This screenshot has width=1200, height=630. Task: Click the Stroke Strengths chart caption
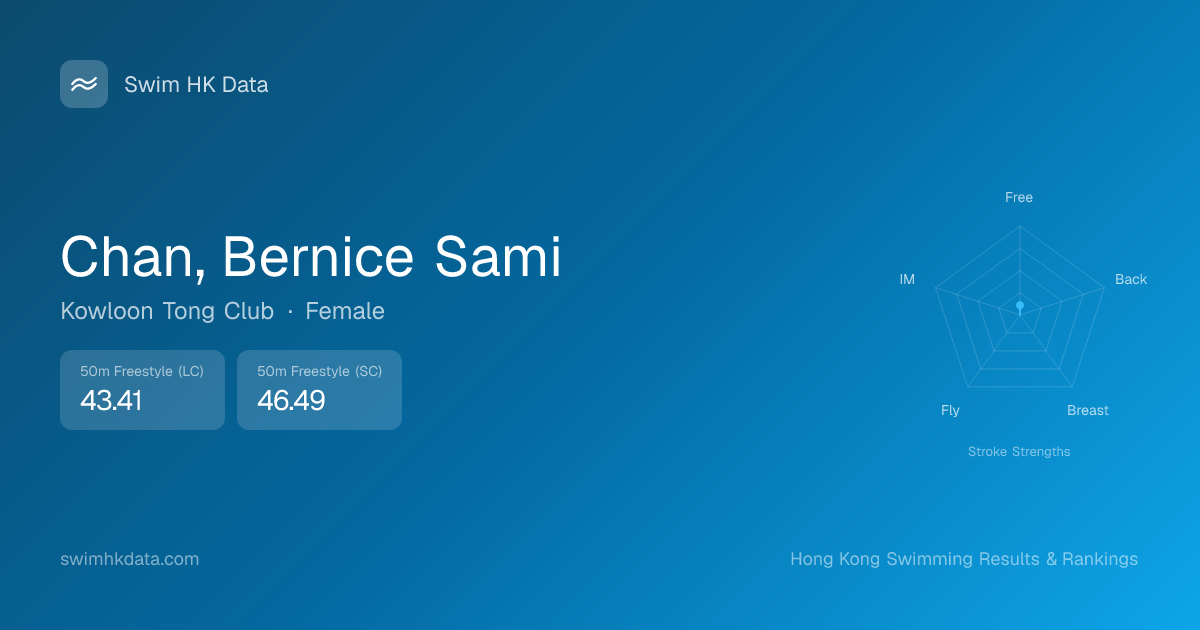coord(1019,452)
